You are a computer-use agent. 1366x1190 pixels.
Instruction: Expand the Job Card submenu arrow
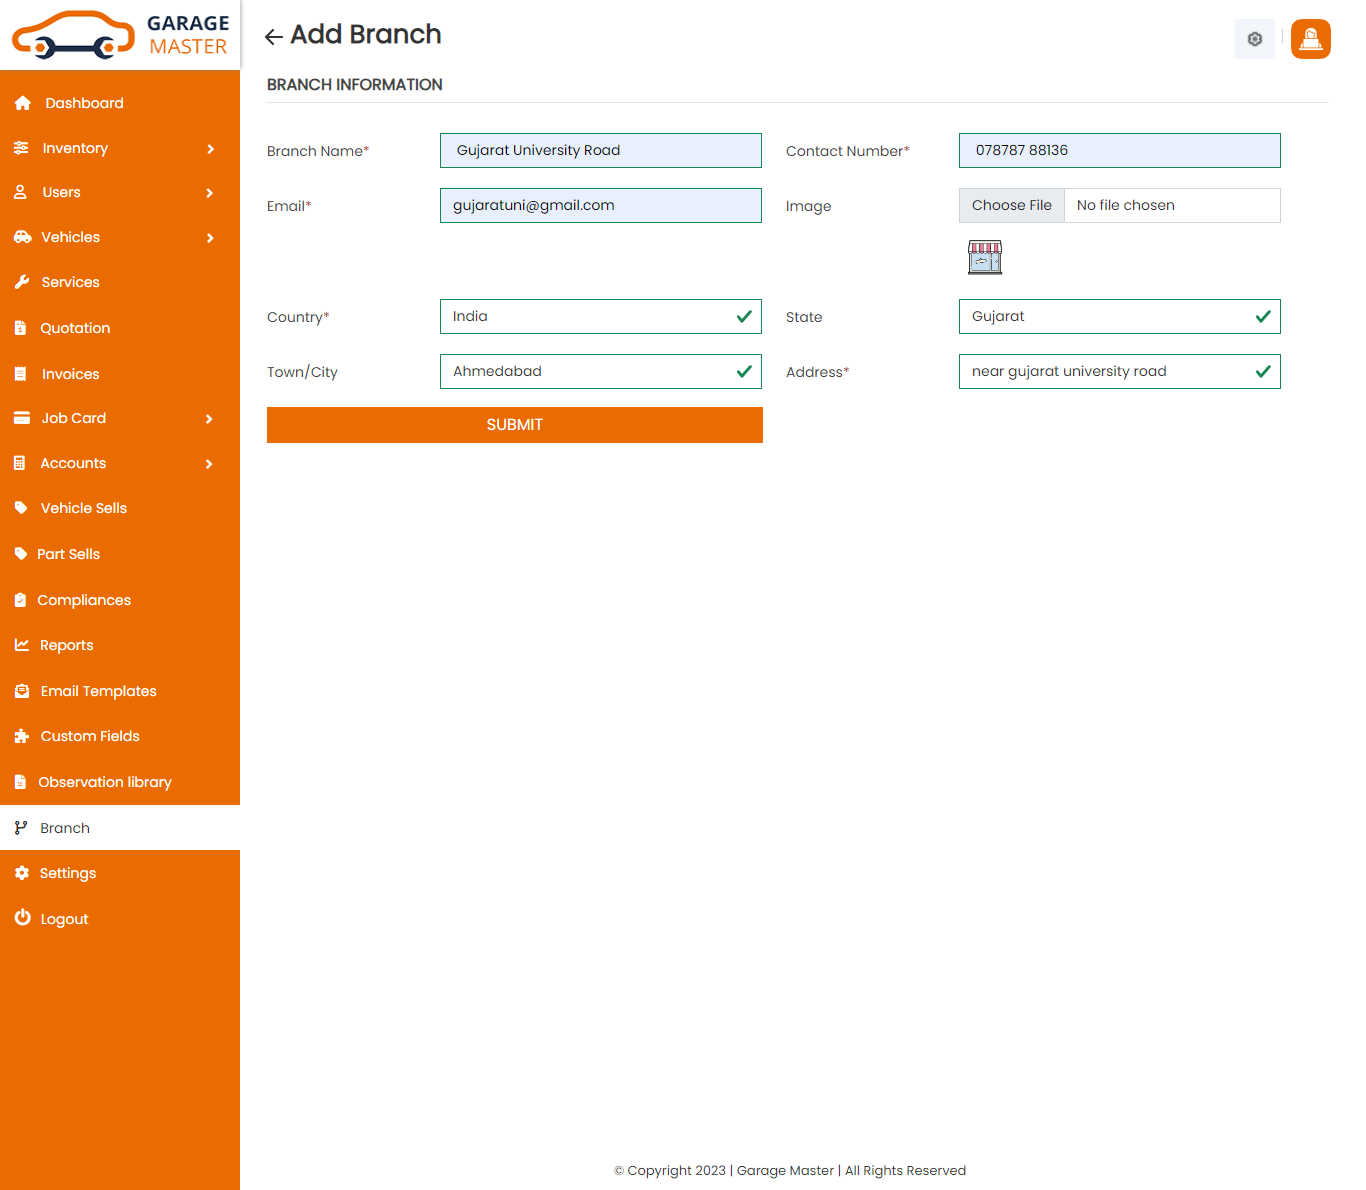[x=210, y=419]
